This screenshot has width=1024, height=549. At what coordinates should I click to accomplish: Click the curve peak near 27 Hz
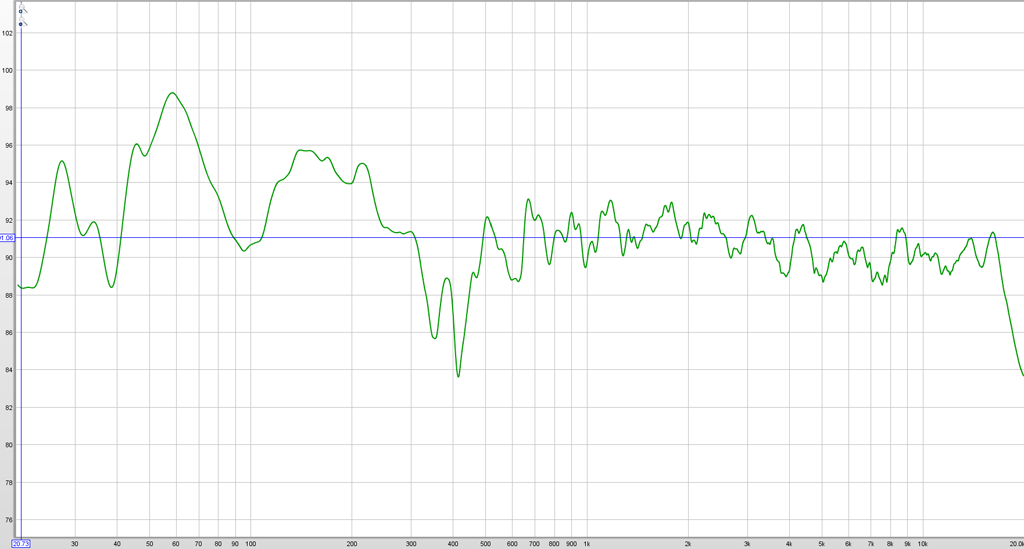coord(62,161)
